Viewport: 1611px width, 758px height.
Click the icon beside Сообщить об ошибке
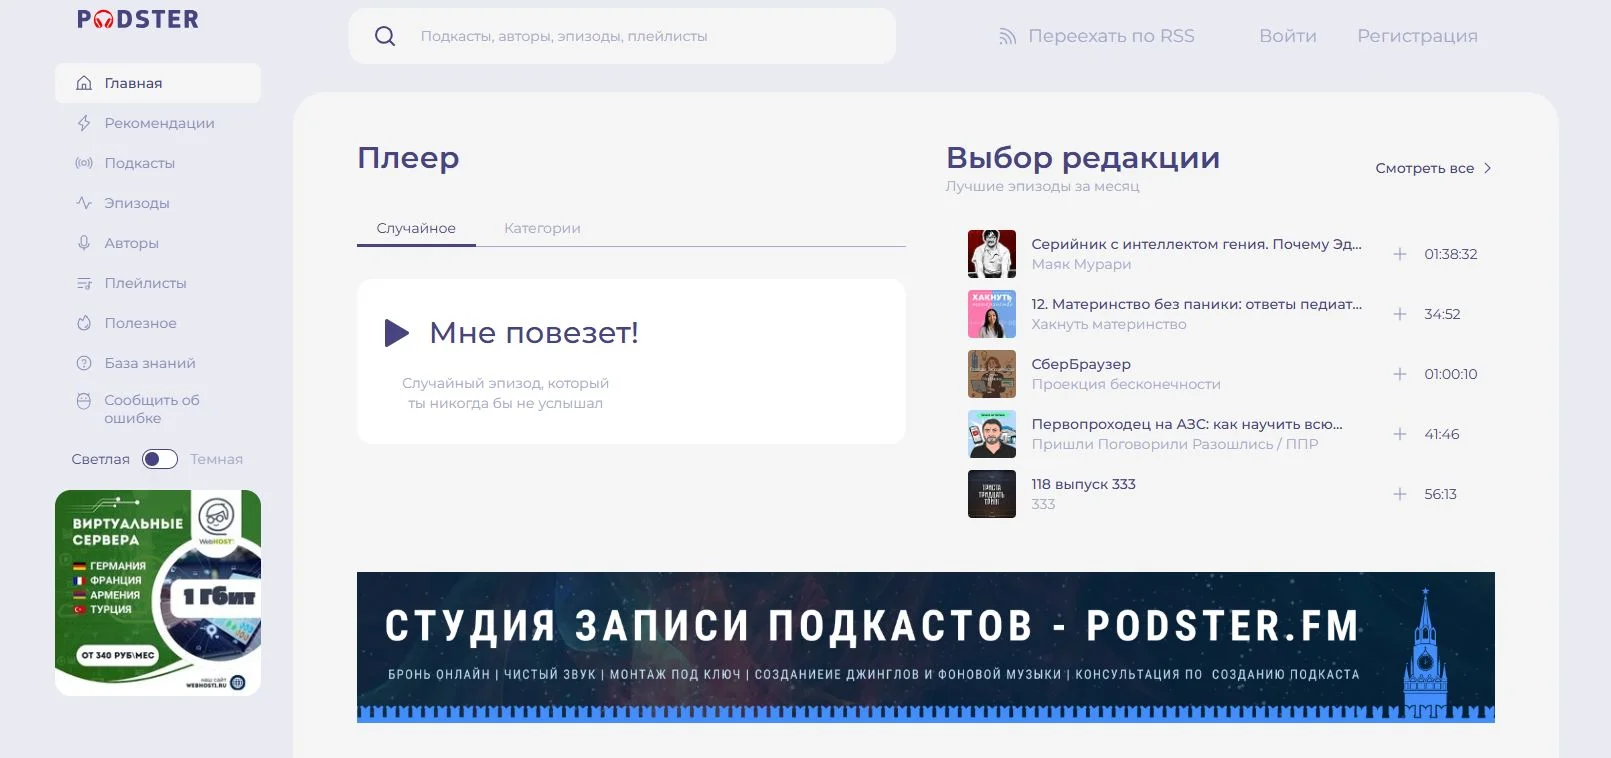(x=84, y=400)
